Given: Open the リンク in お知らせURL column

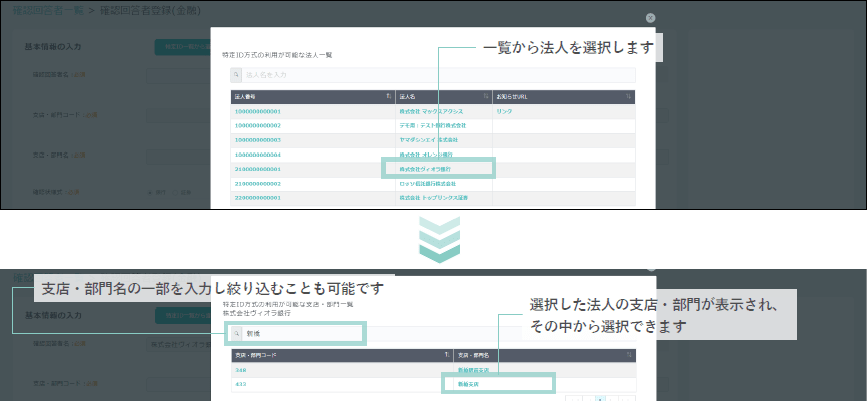Looking at the screenshot, I should tap(504, 111).
